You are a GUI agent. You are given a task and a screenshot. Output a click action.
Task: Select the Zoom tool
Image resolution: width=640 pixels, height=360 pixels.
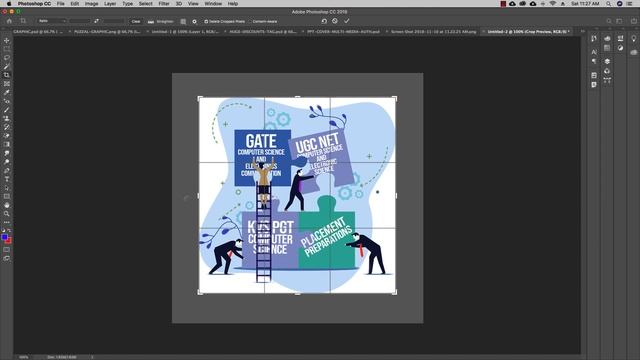pyautogui.click(x=7, y=213)
